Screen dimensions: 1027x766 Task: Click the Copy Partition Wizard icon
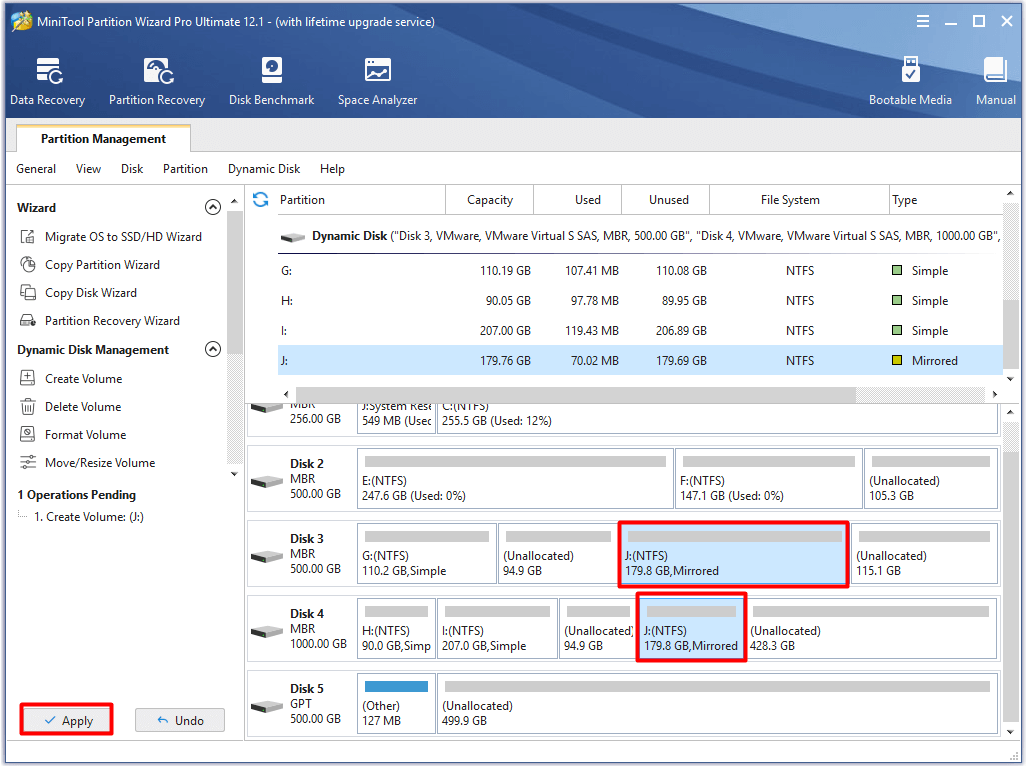tap(28, 264)
